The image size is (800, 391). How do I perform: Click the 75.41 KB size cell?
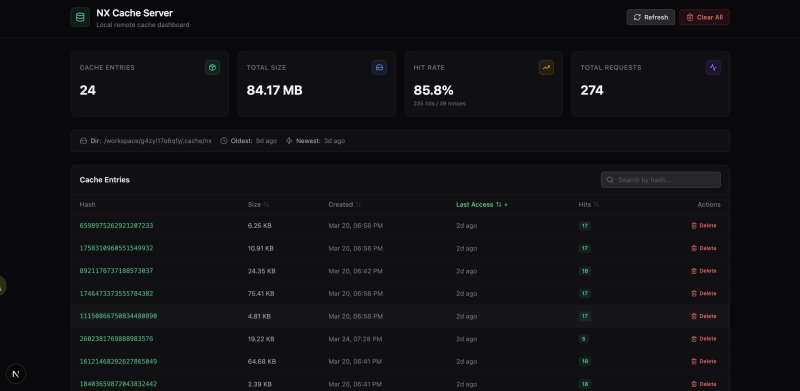(261, 294)
